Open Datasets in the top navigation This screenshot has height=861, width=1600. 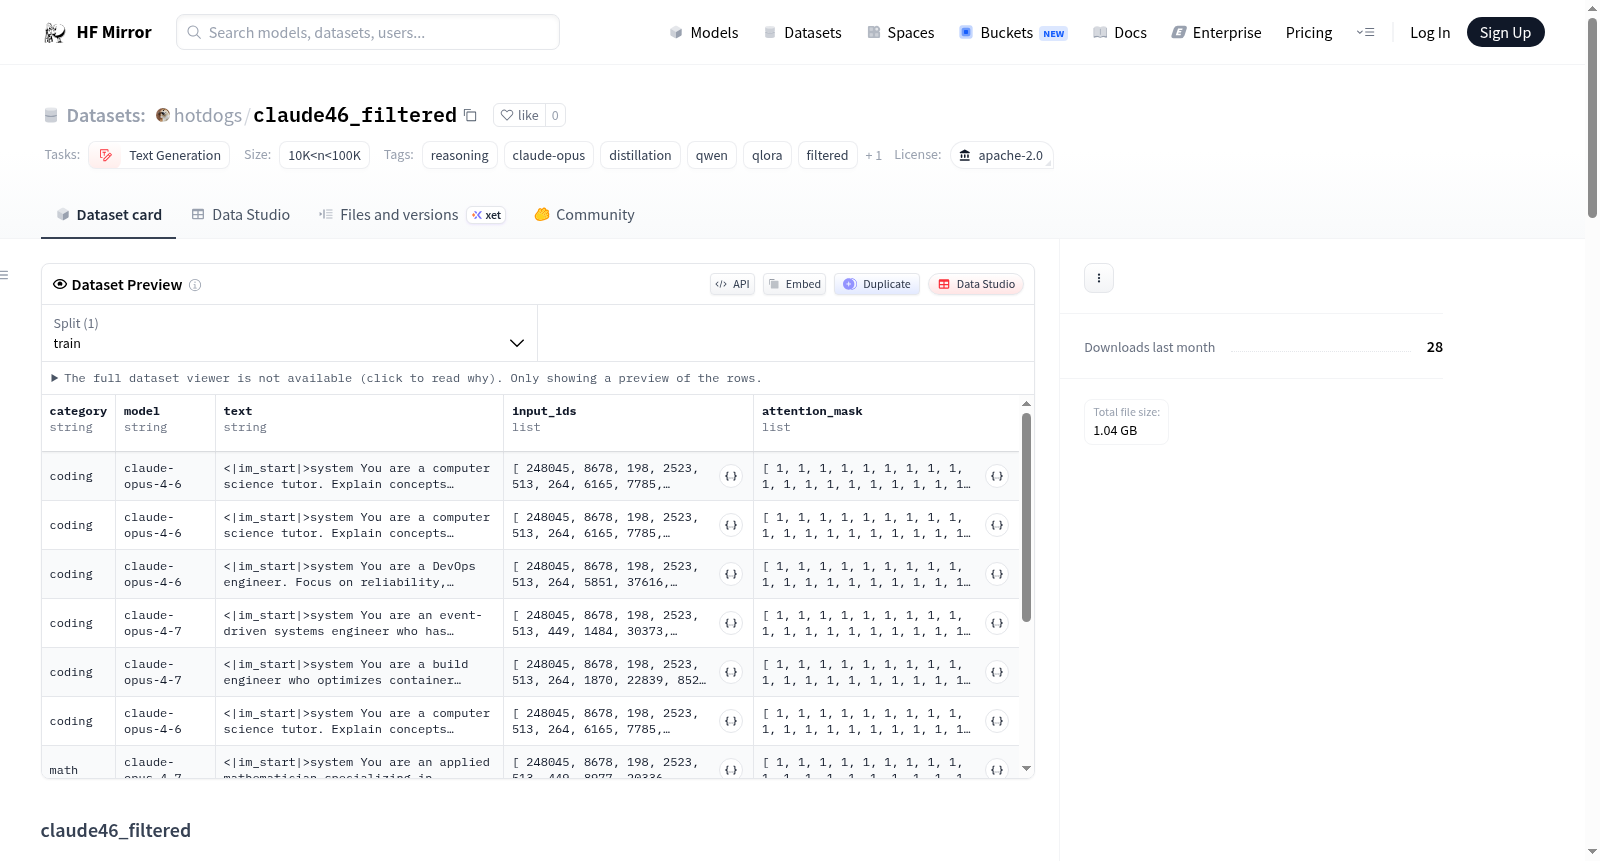[x=803, y=33]
